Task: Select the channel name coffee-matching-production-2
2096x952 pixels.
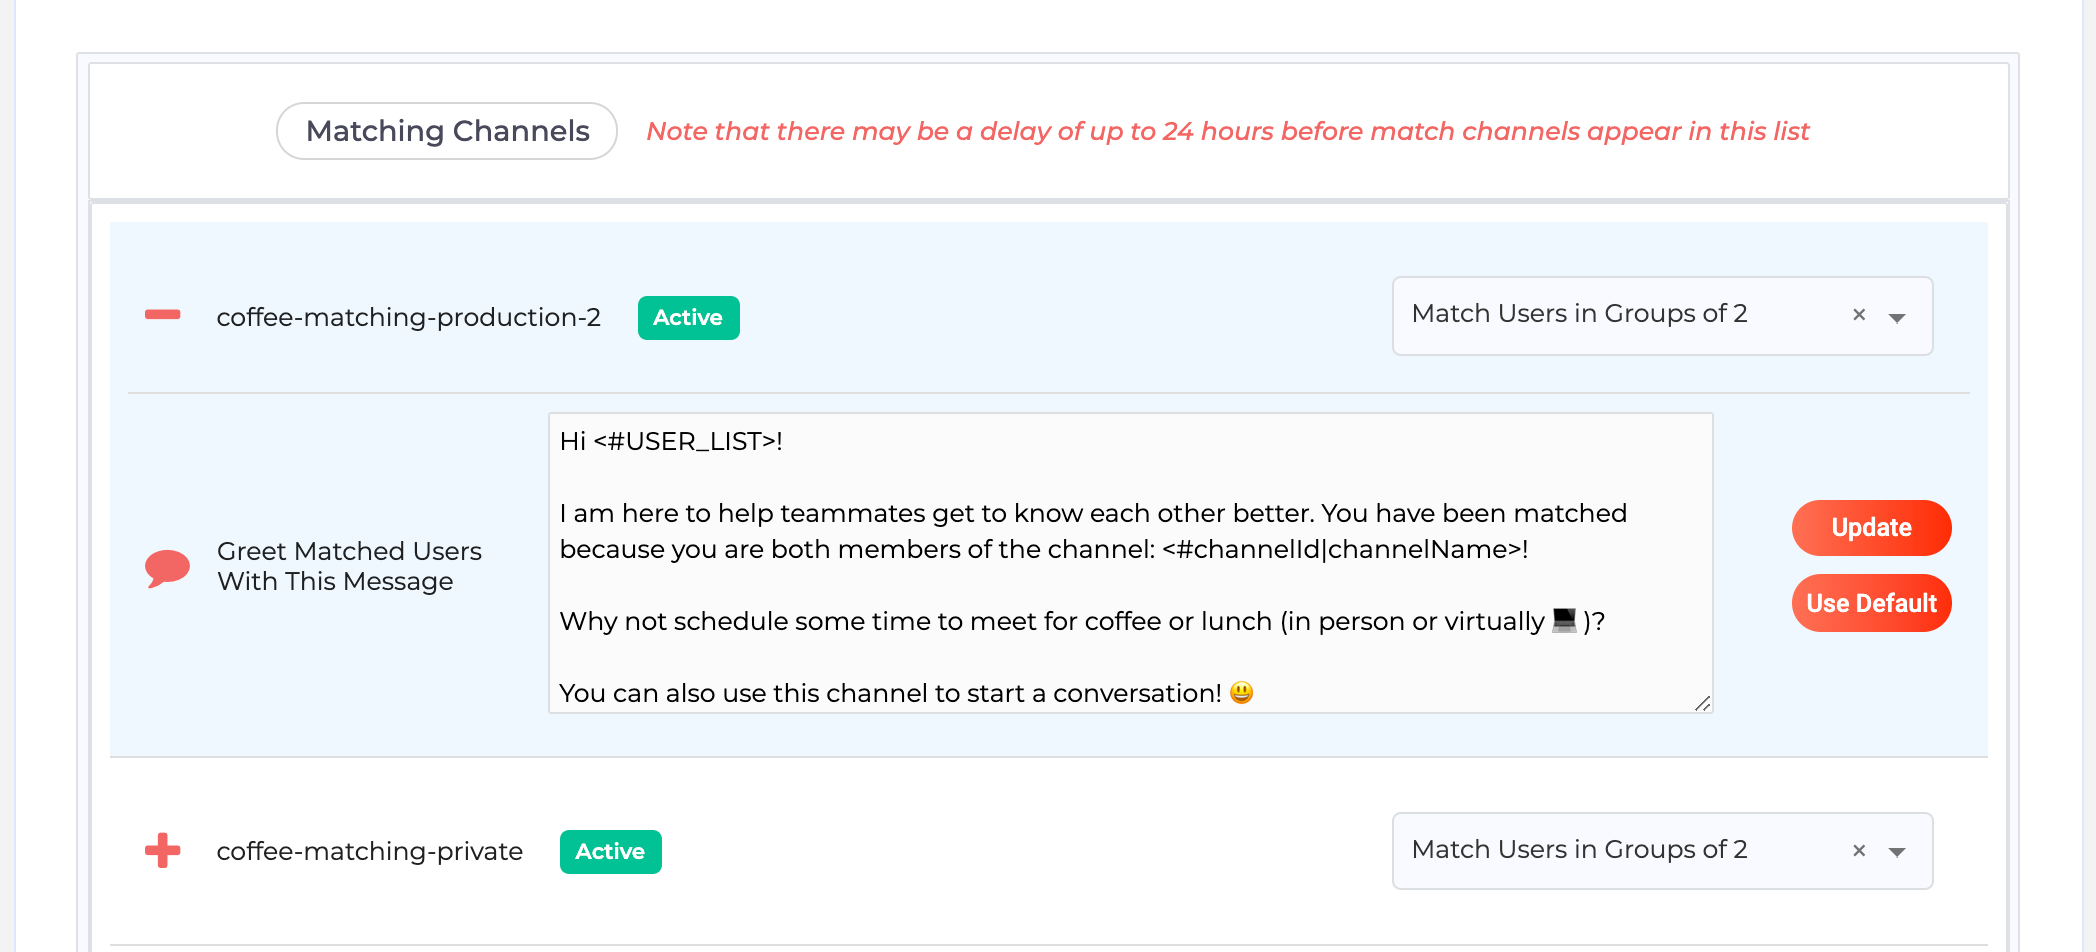Action: coord(408,316)
